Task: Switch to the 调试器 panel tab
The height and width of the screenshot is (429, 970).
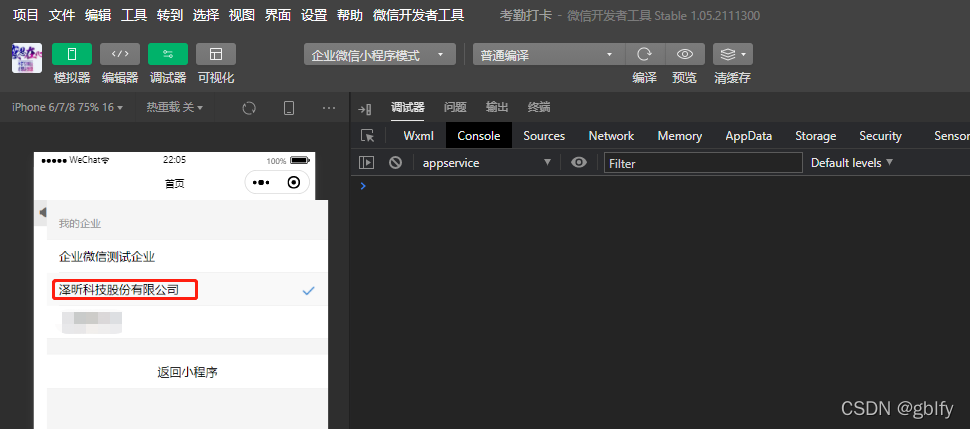Action: pyautogui.click(x=408, y=108)
